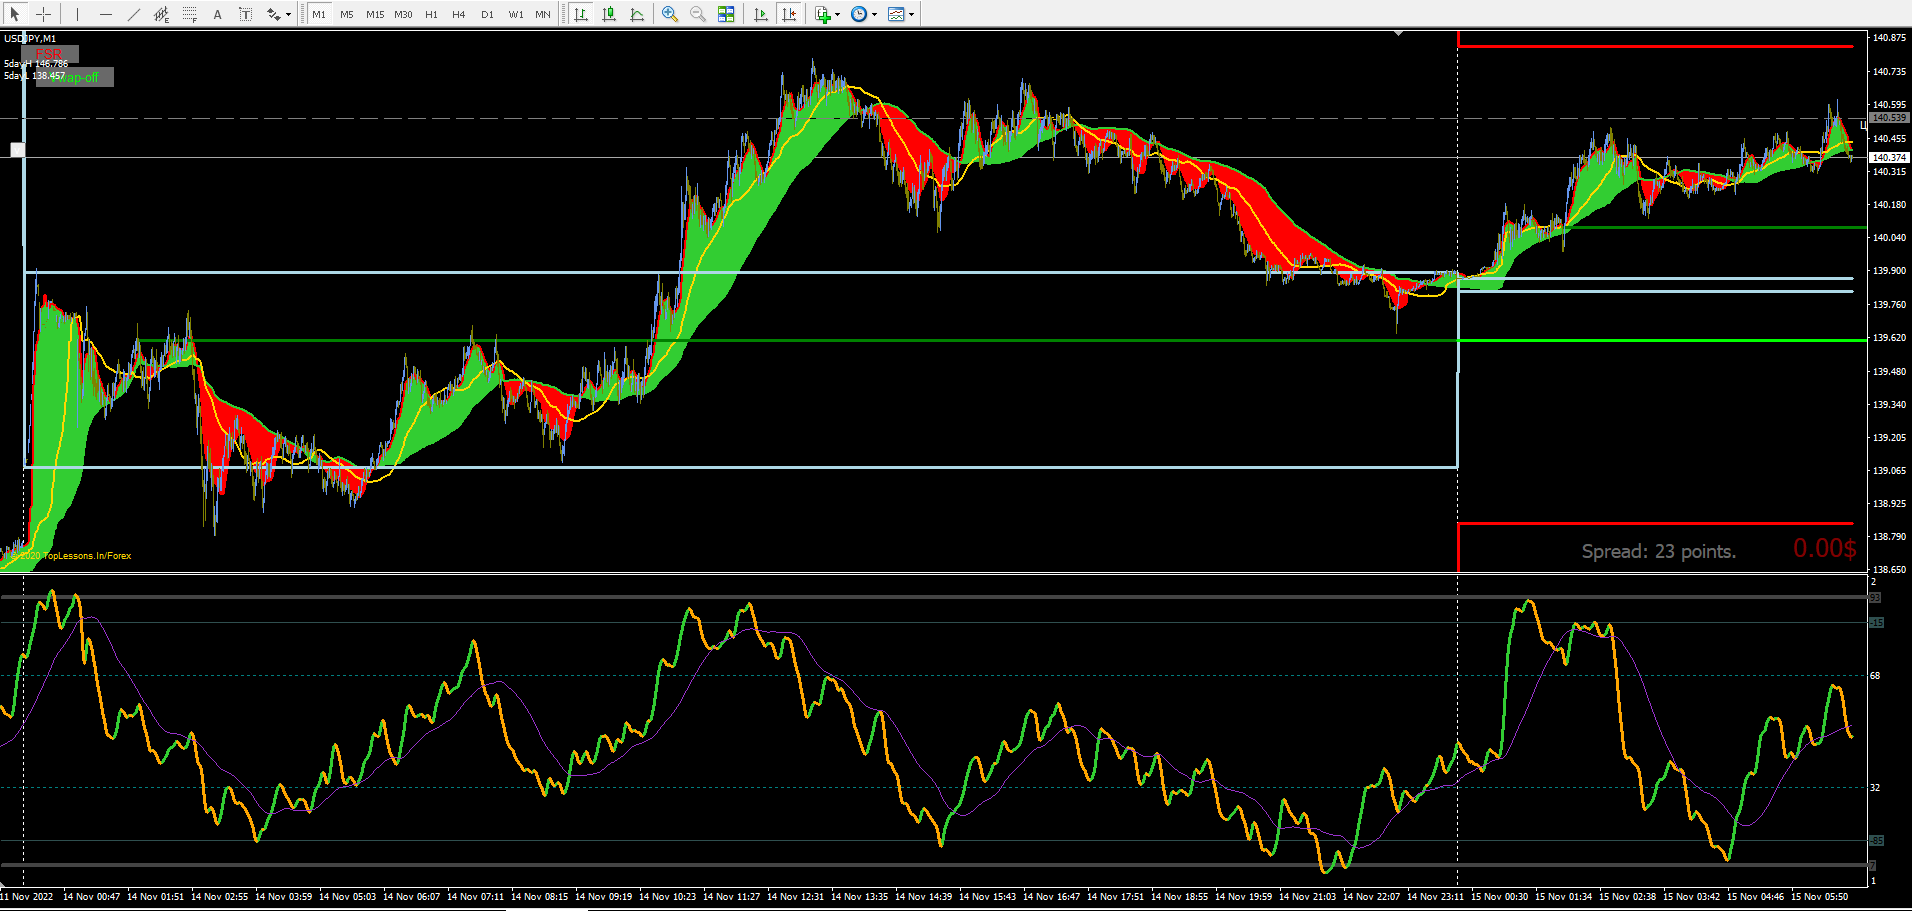The width and height of the screenshot is (1912, 911).
Task: Open the arrows tool dropdown
Action: tap(288, 14)
